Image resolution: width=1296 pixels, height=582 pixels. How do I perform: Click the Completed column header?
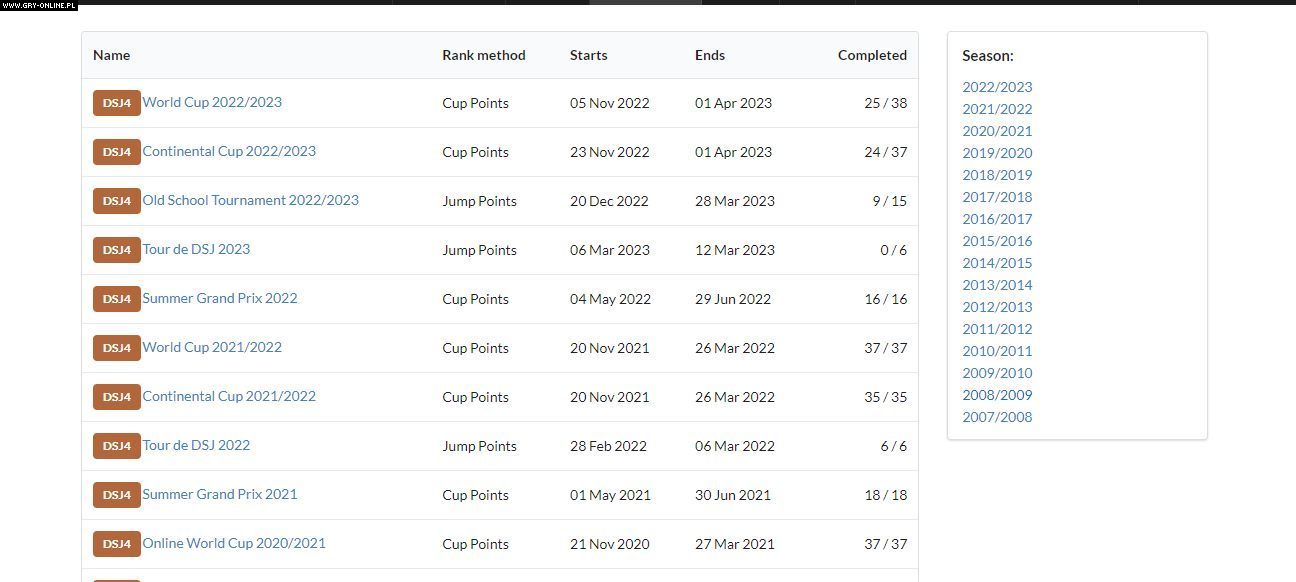click(872, 55)
